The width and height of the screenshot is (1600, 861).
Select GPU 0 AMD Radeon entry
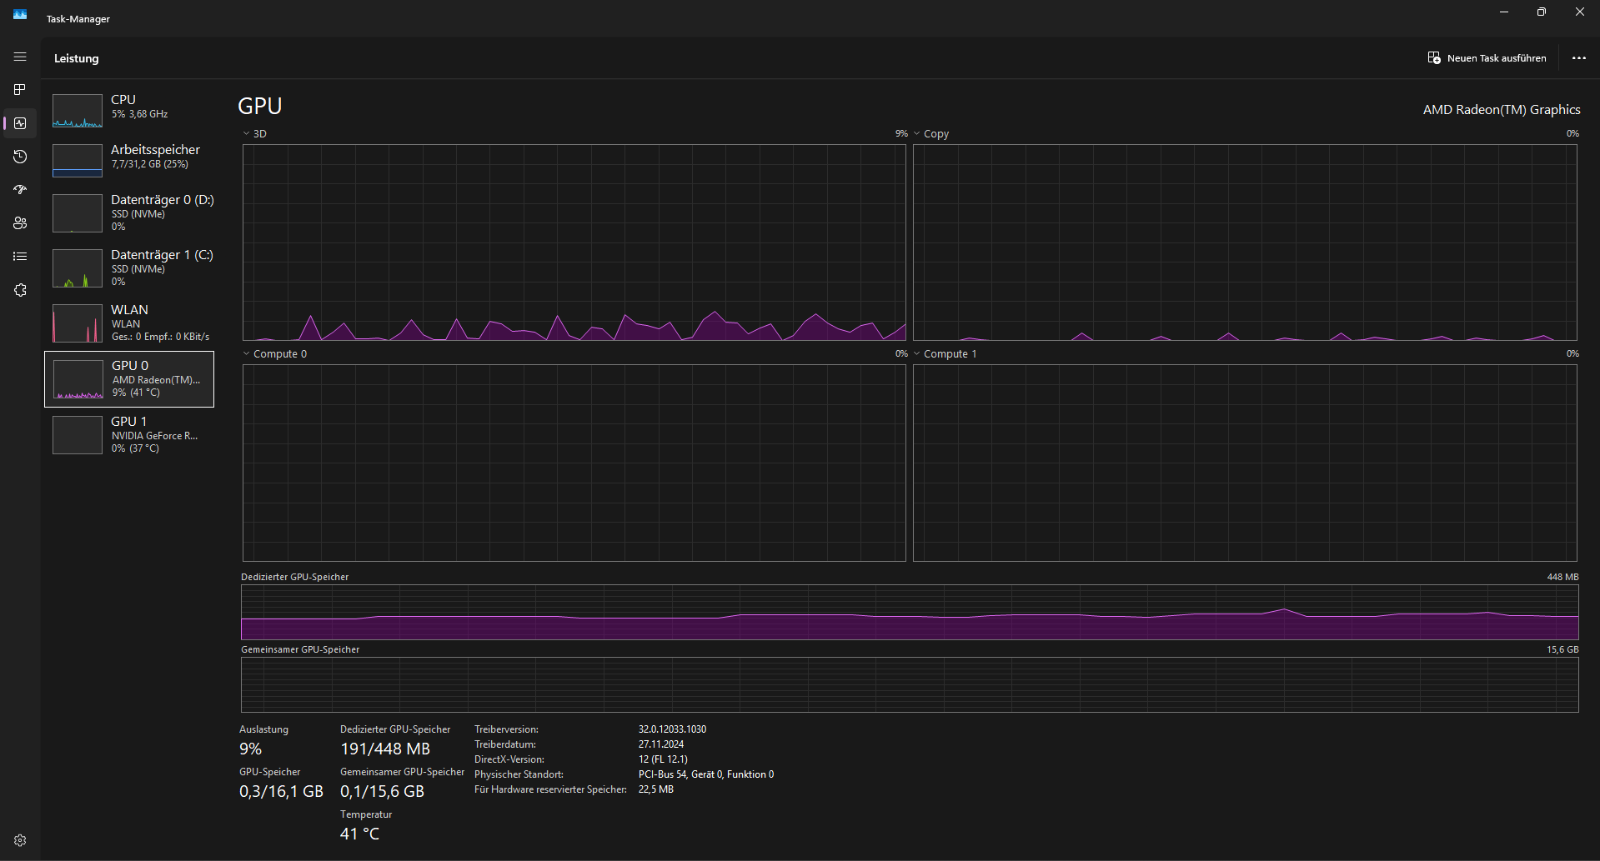click(x=129, y=379)
